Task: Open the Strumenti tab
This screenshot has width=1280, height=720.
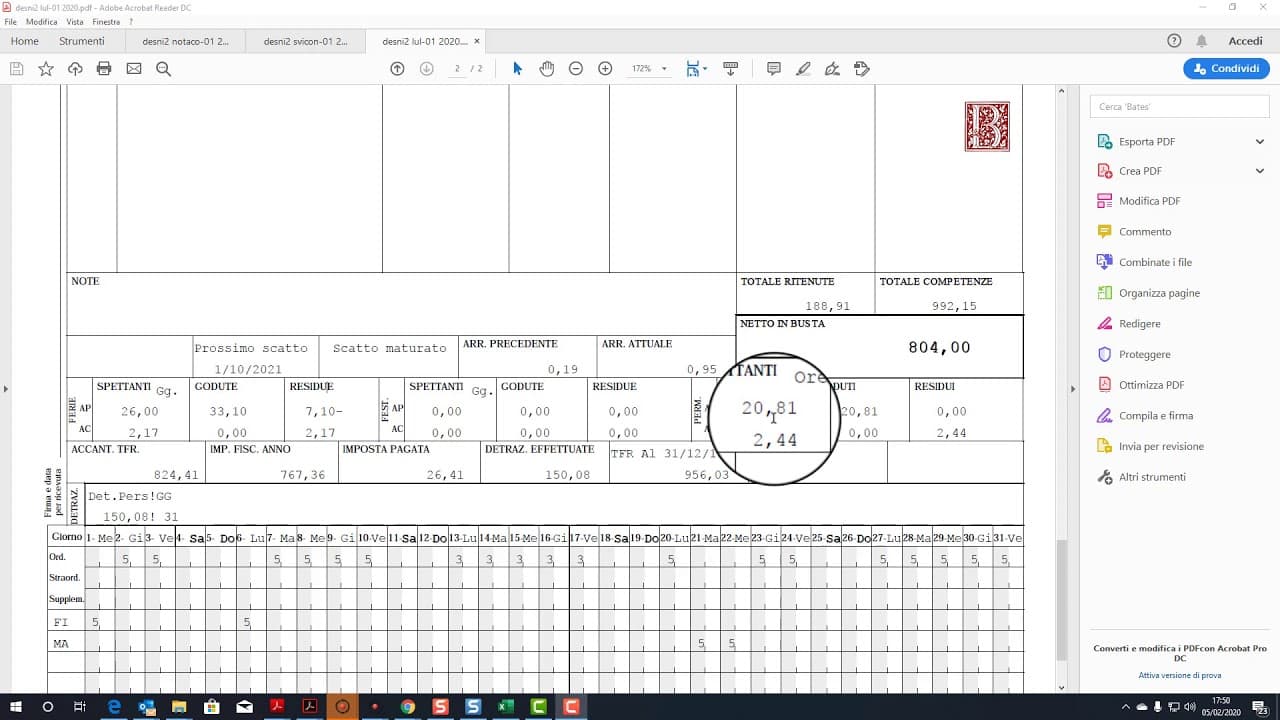Action: coord(82,41)
